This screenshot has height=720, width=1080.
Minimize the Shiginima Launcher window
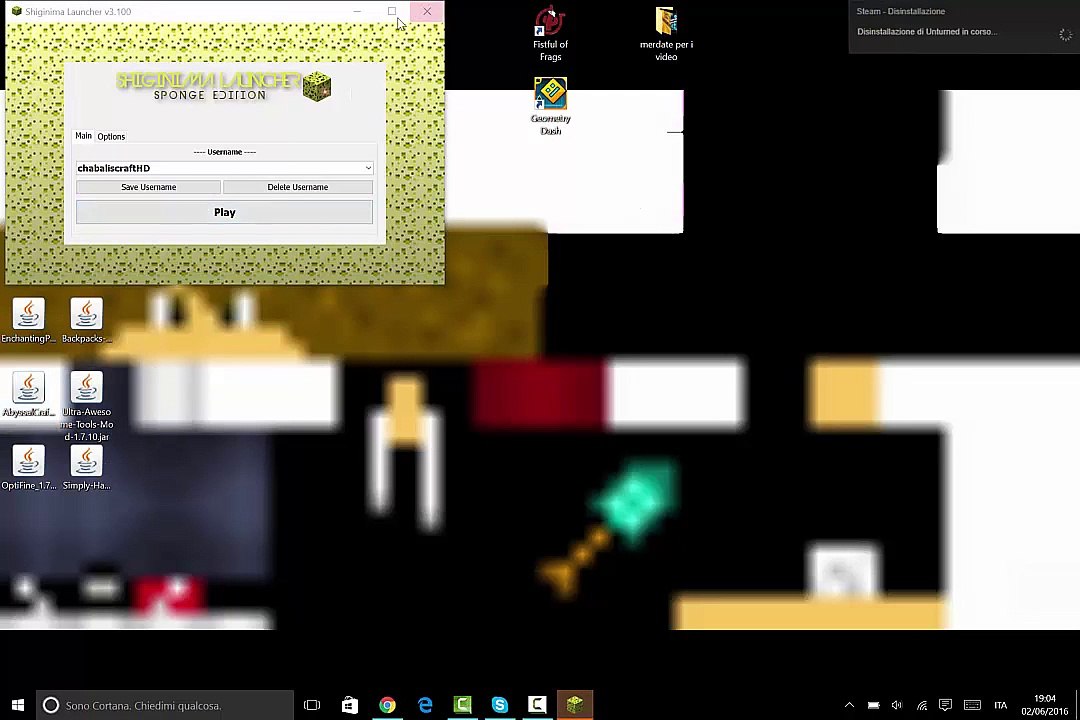pyautogui.click(x=357, y=11)
